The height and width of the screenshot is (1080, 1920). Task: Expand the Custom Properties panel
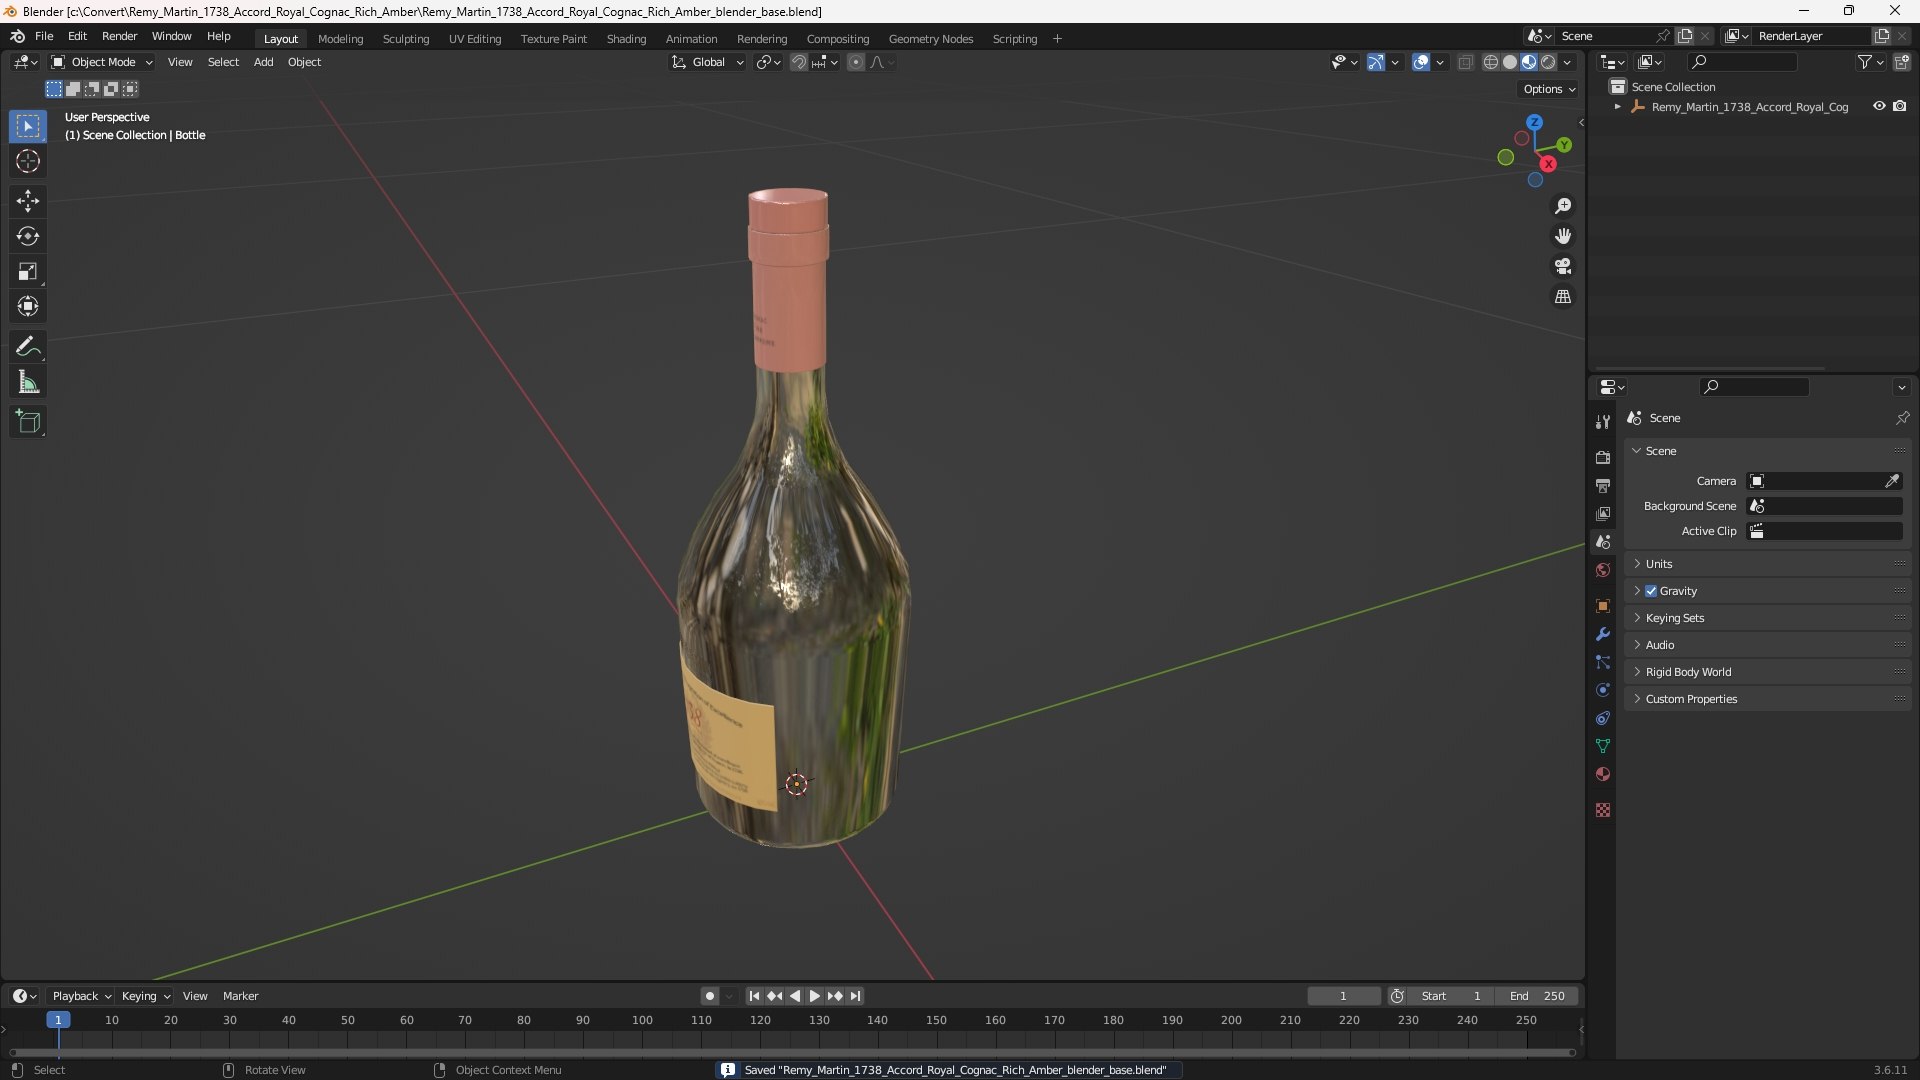(1767, 699)
